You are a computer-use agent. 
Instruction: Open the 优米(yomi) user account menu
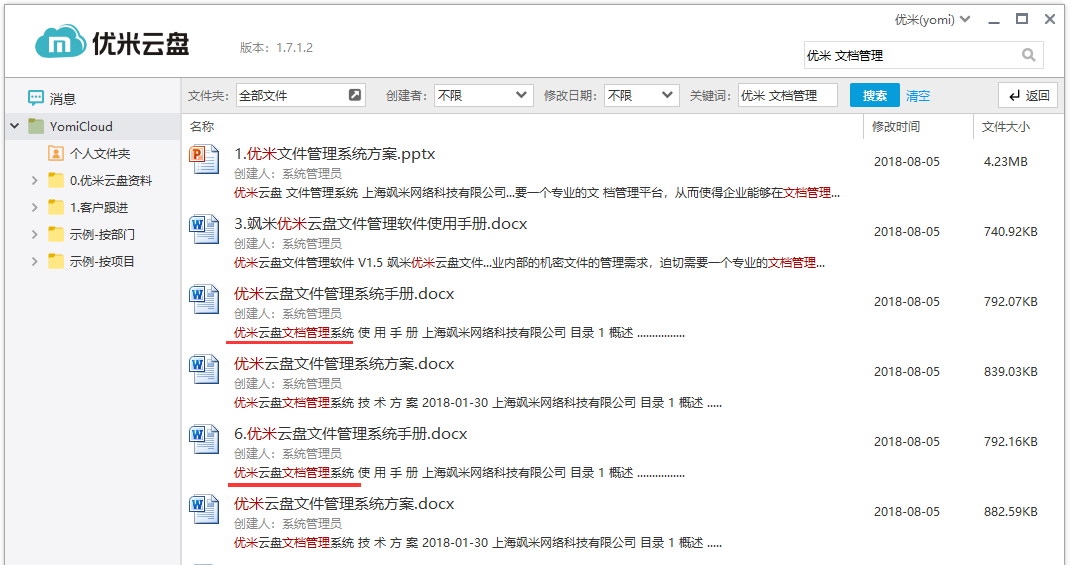coord(932,19)
